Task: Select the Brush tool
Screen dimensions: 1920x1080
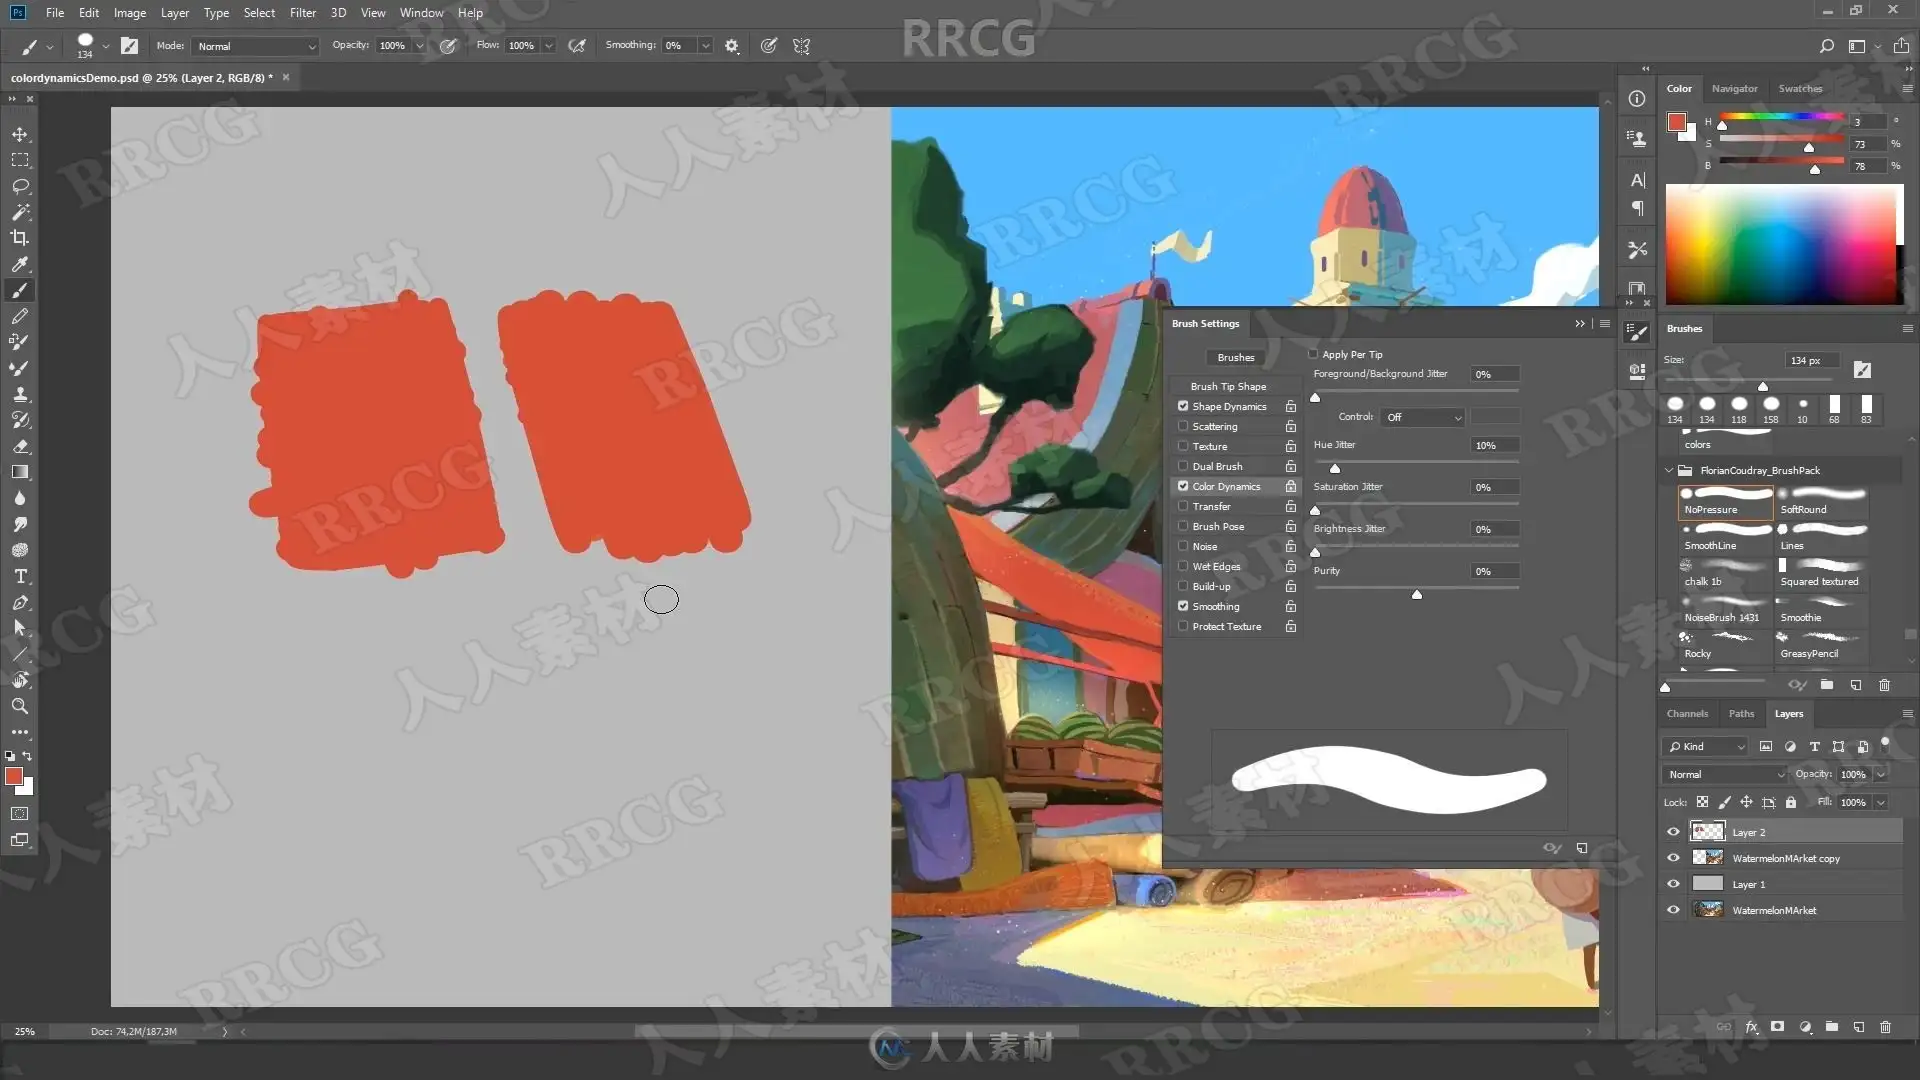Action: [x=20, y=290]
